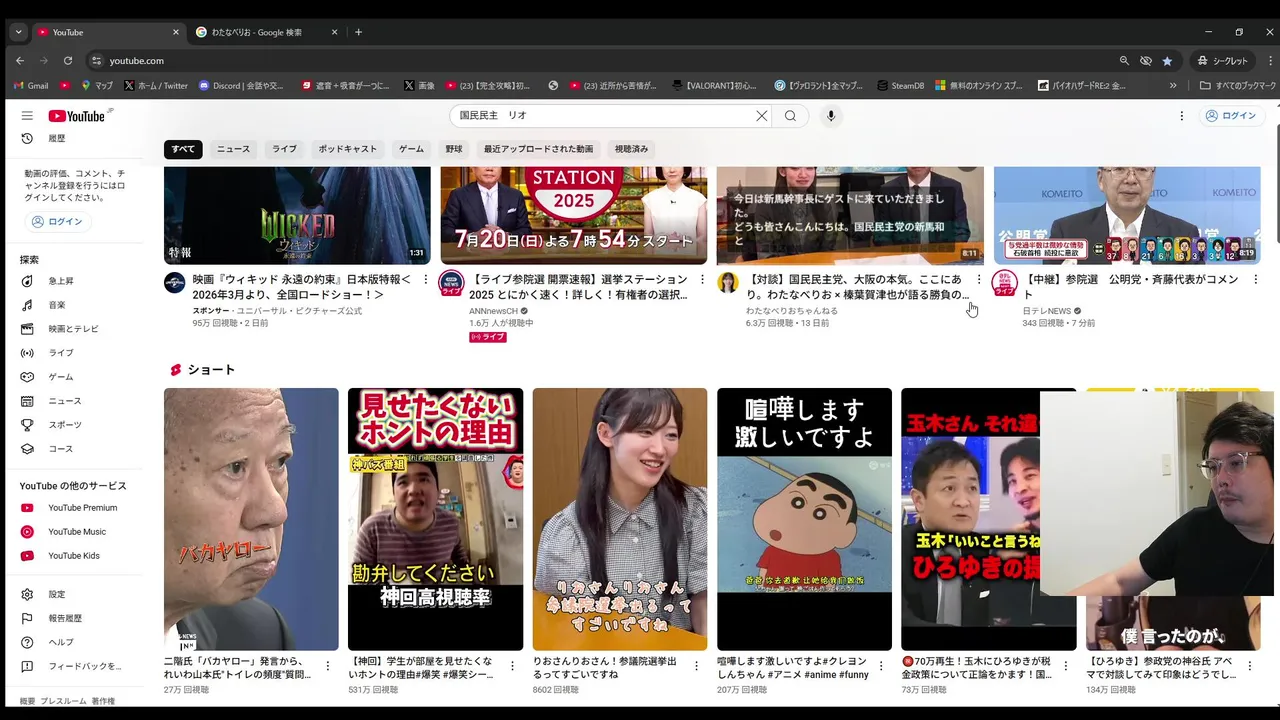Open the Wicked movie trailer thumbnail
Image resolution: width=1280 pixels, height=720 pixels.
point(297,216)
